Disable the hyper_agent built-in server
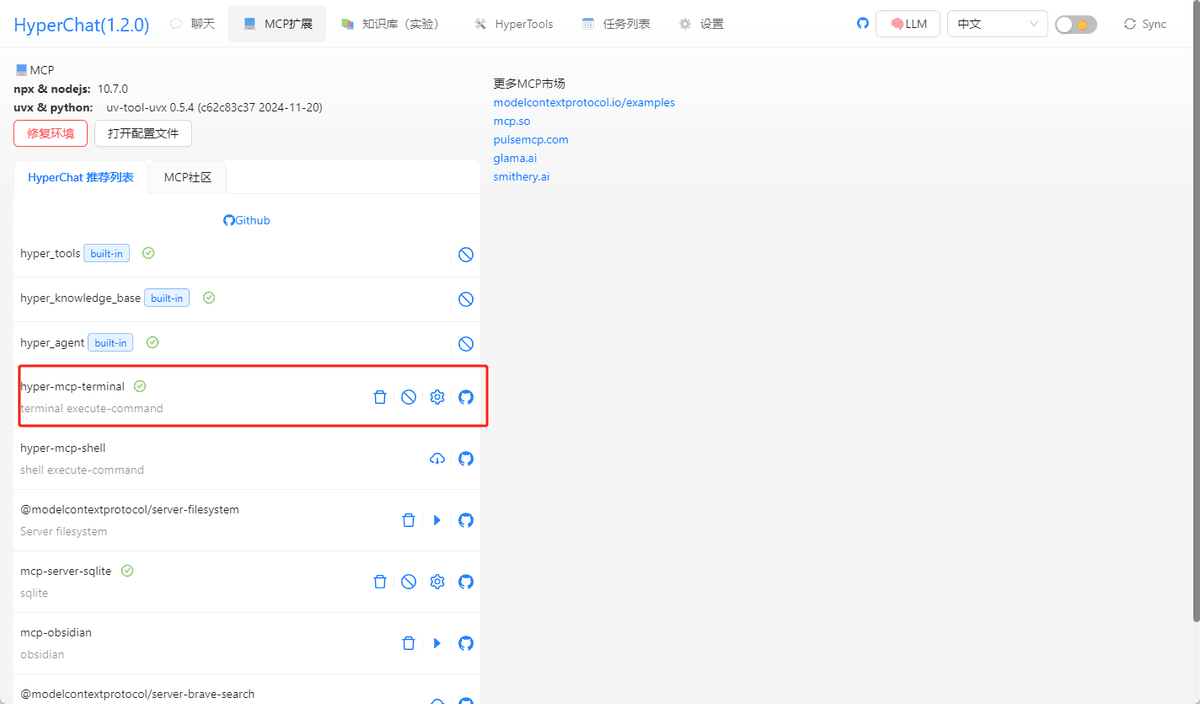The width and height of the screenshot is (1200, 704). tap(466, 344)
